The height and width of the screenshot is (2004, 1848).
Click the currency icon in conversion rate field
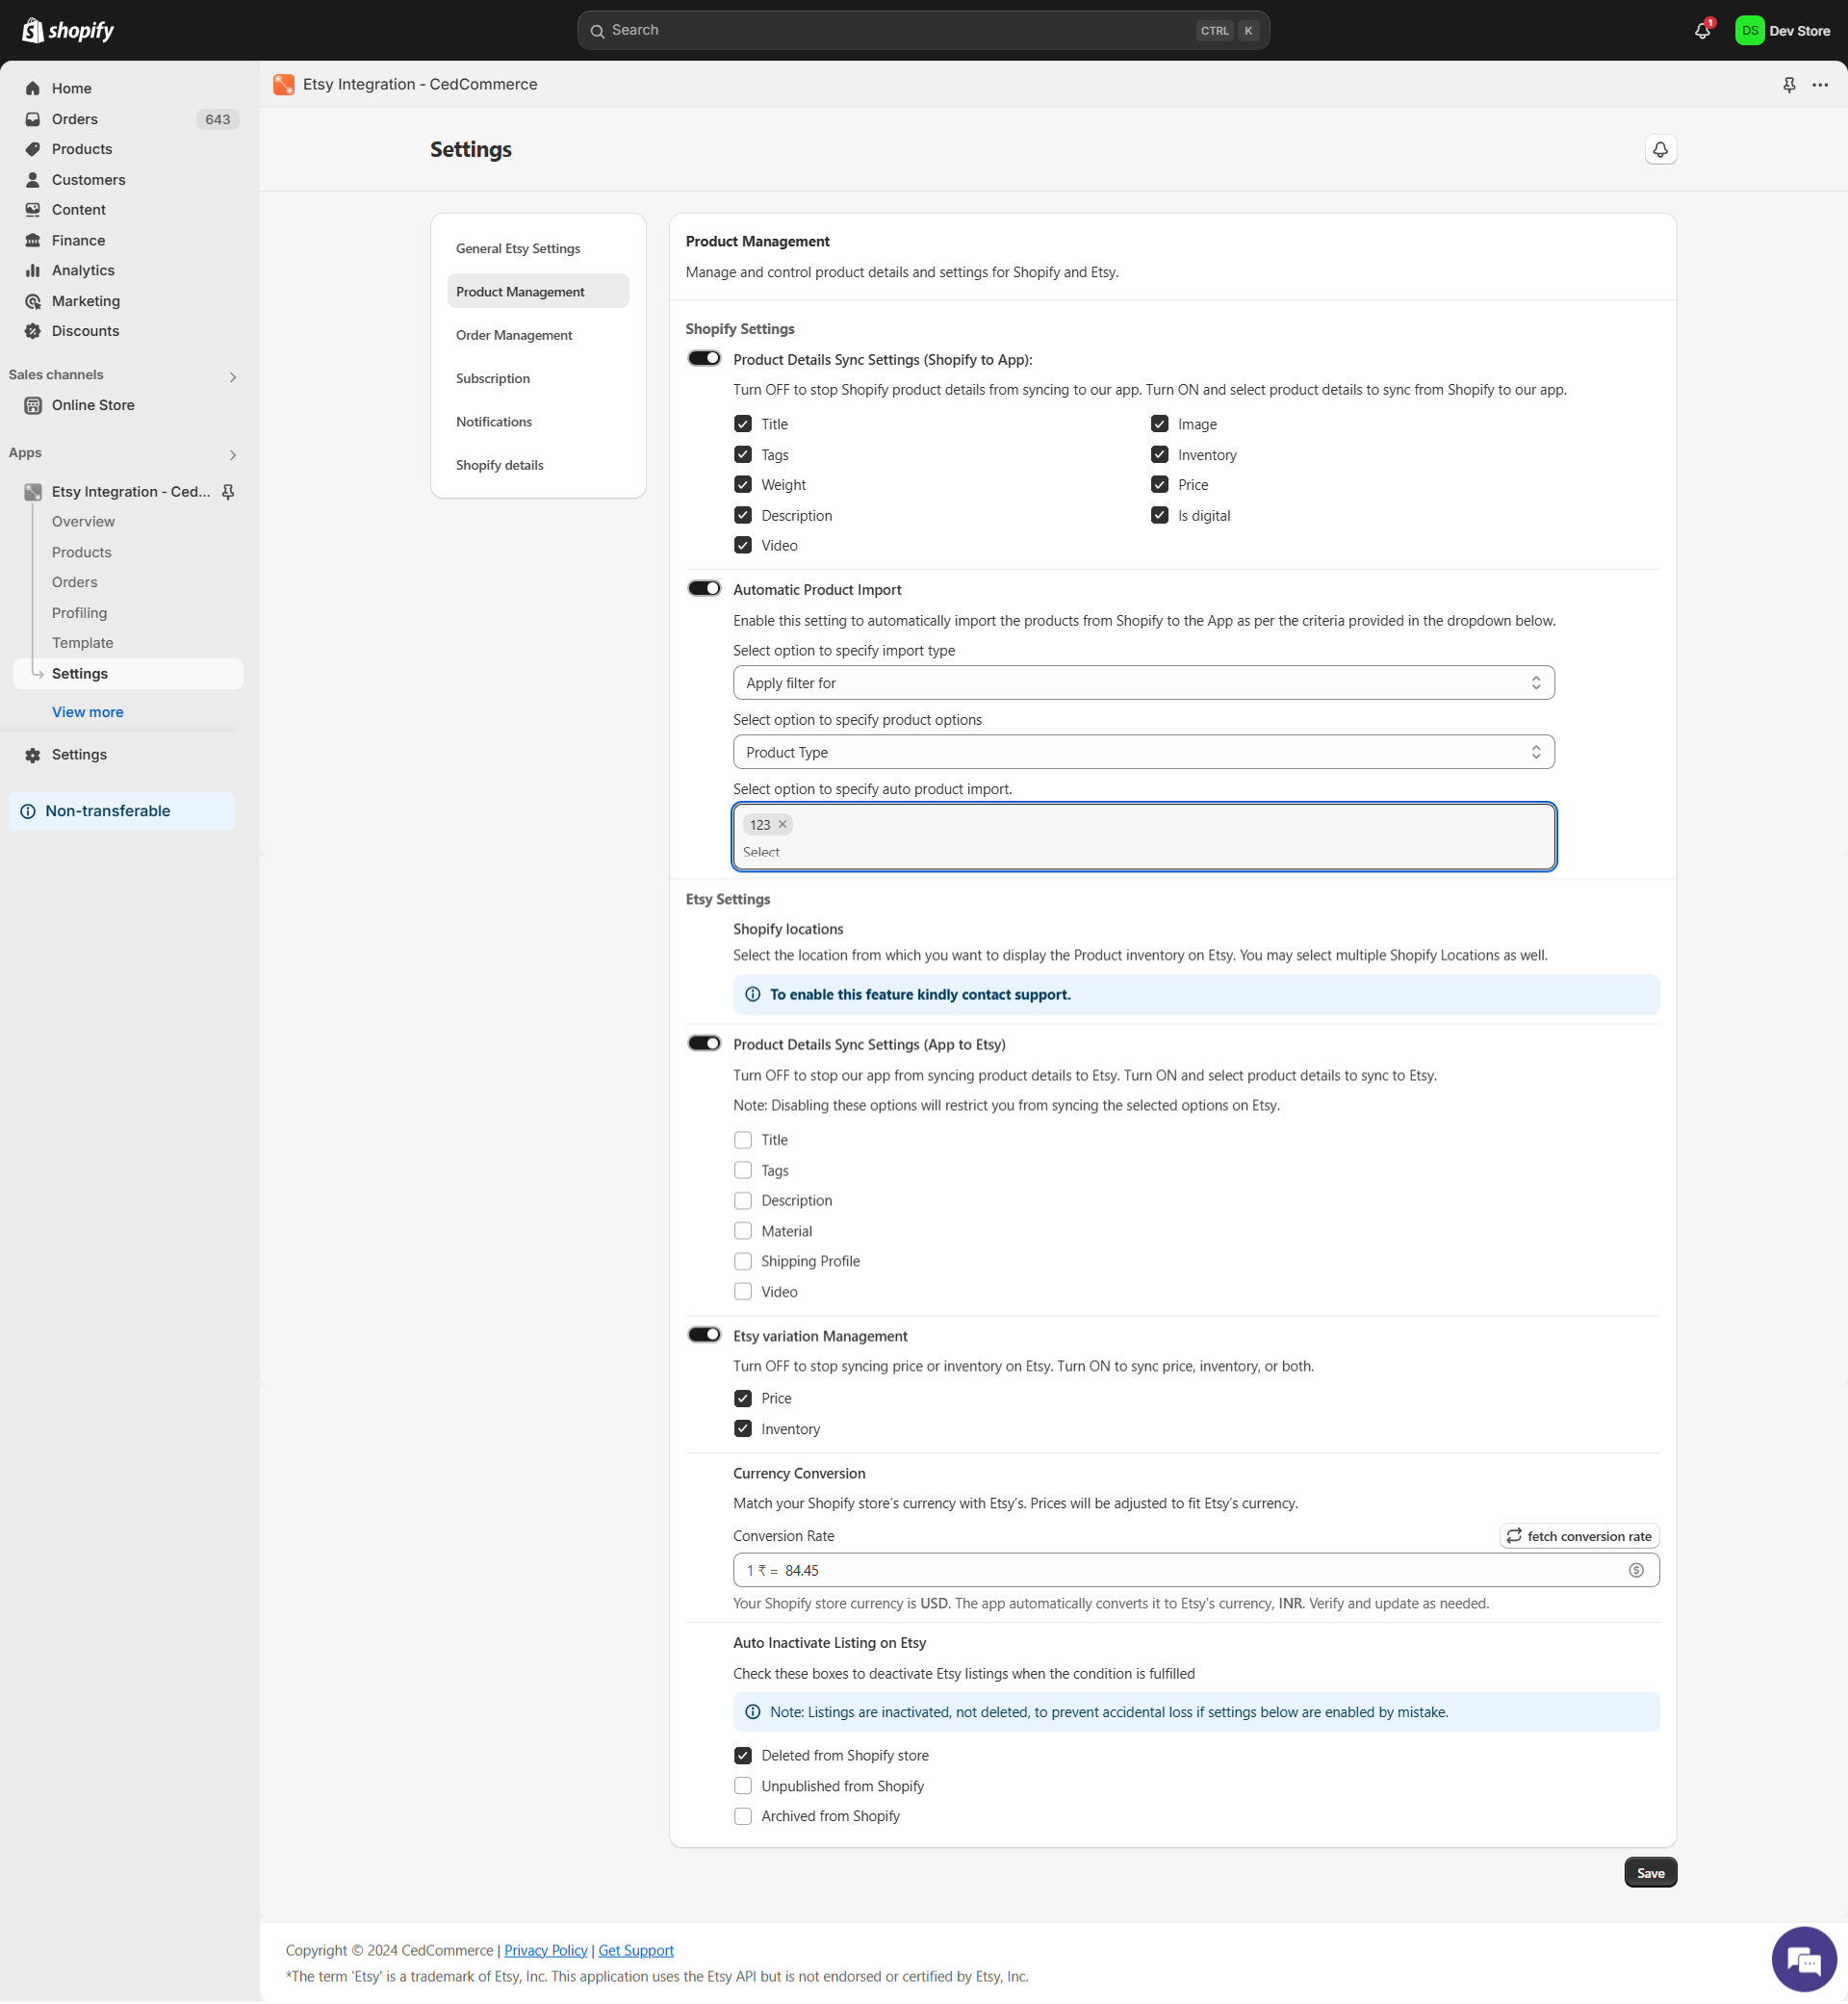pos(1635,1570)
